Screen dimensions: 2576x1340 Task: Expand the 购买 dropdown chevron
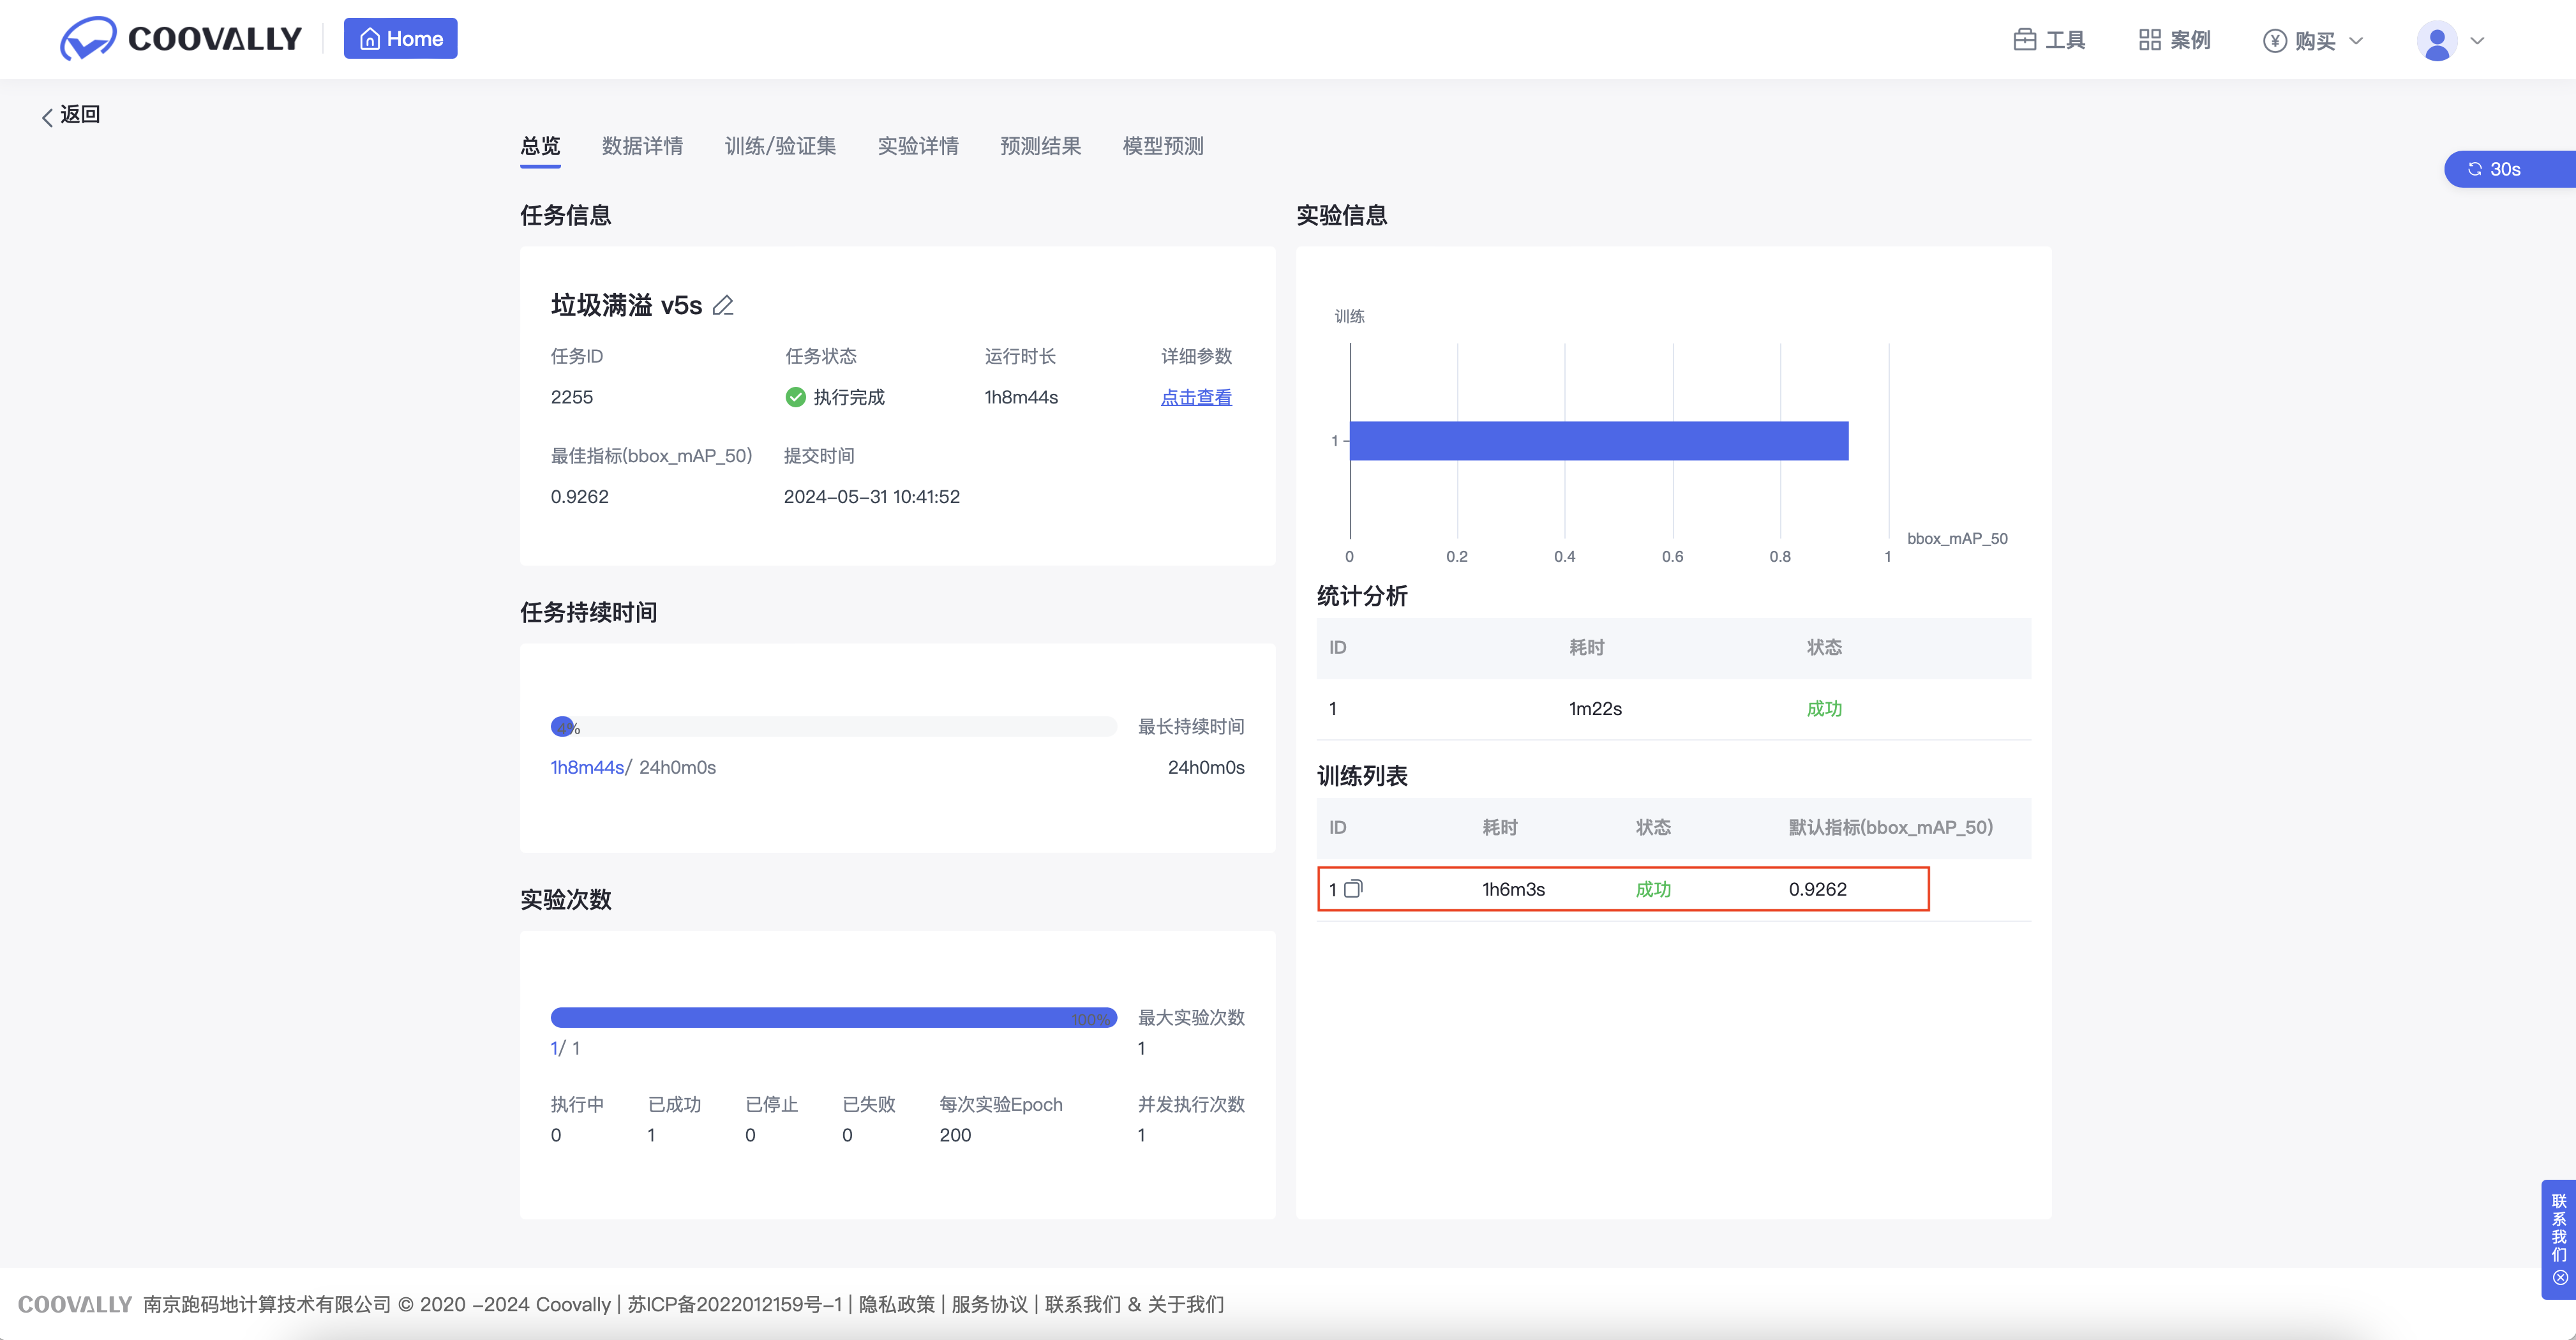coord(2356,41)
